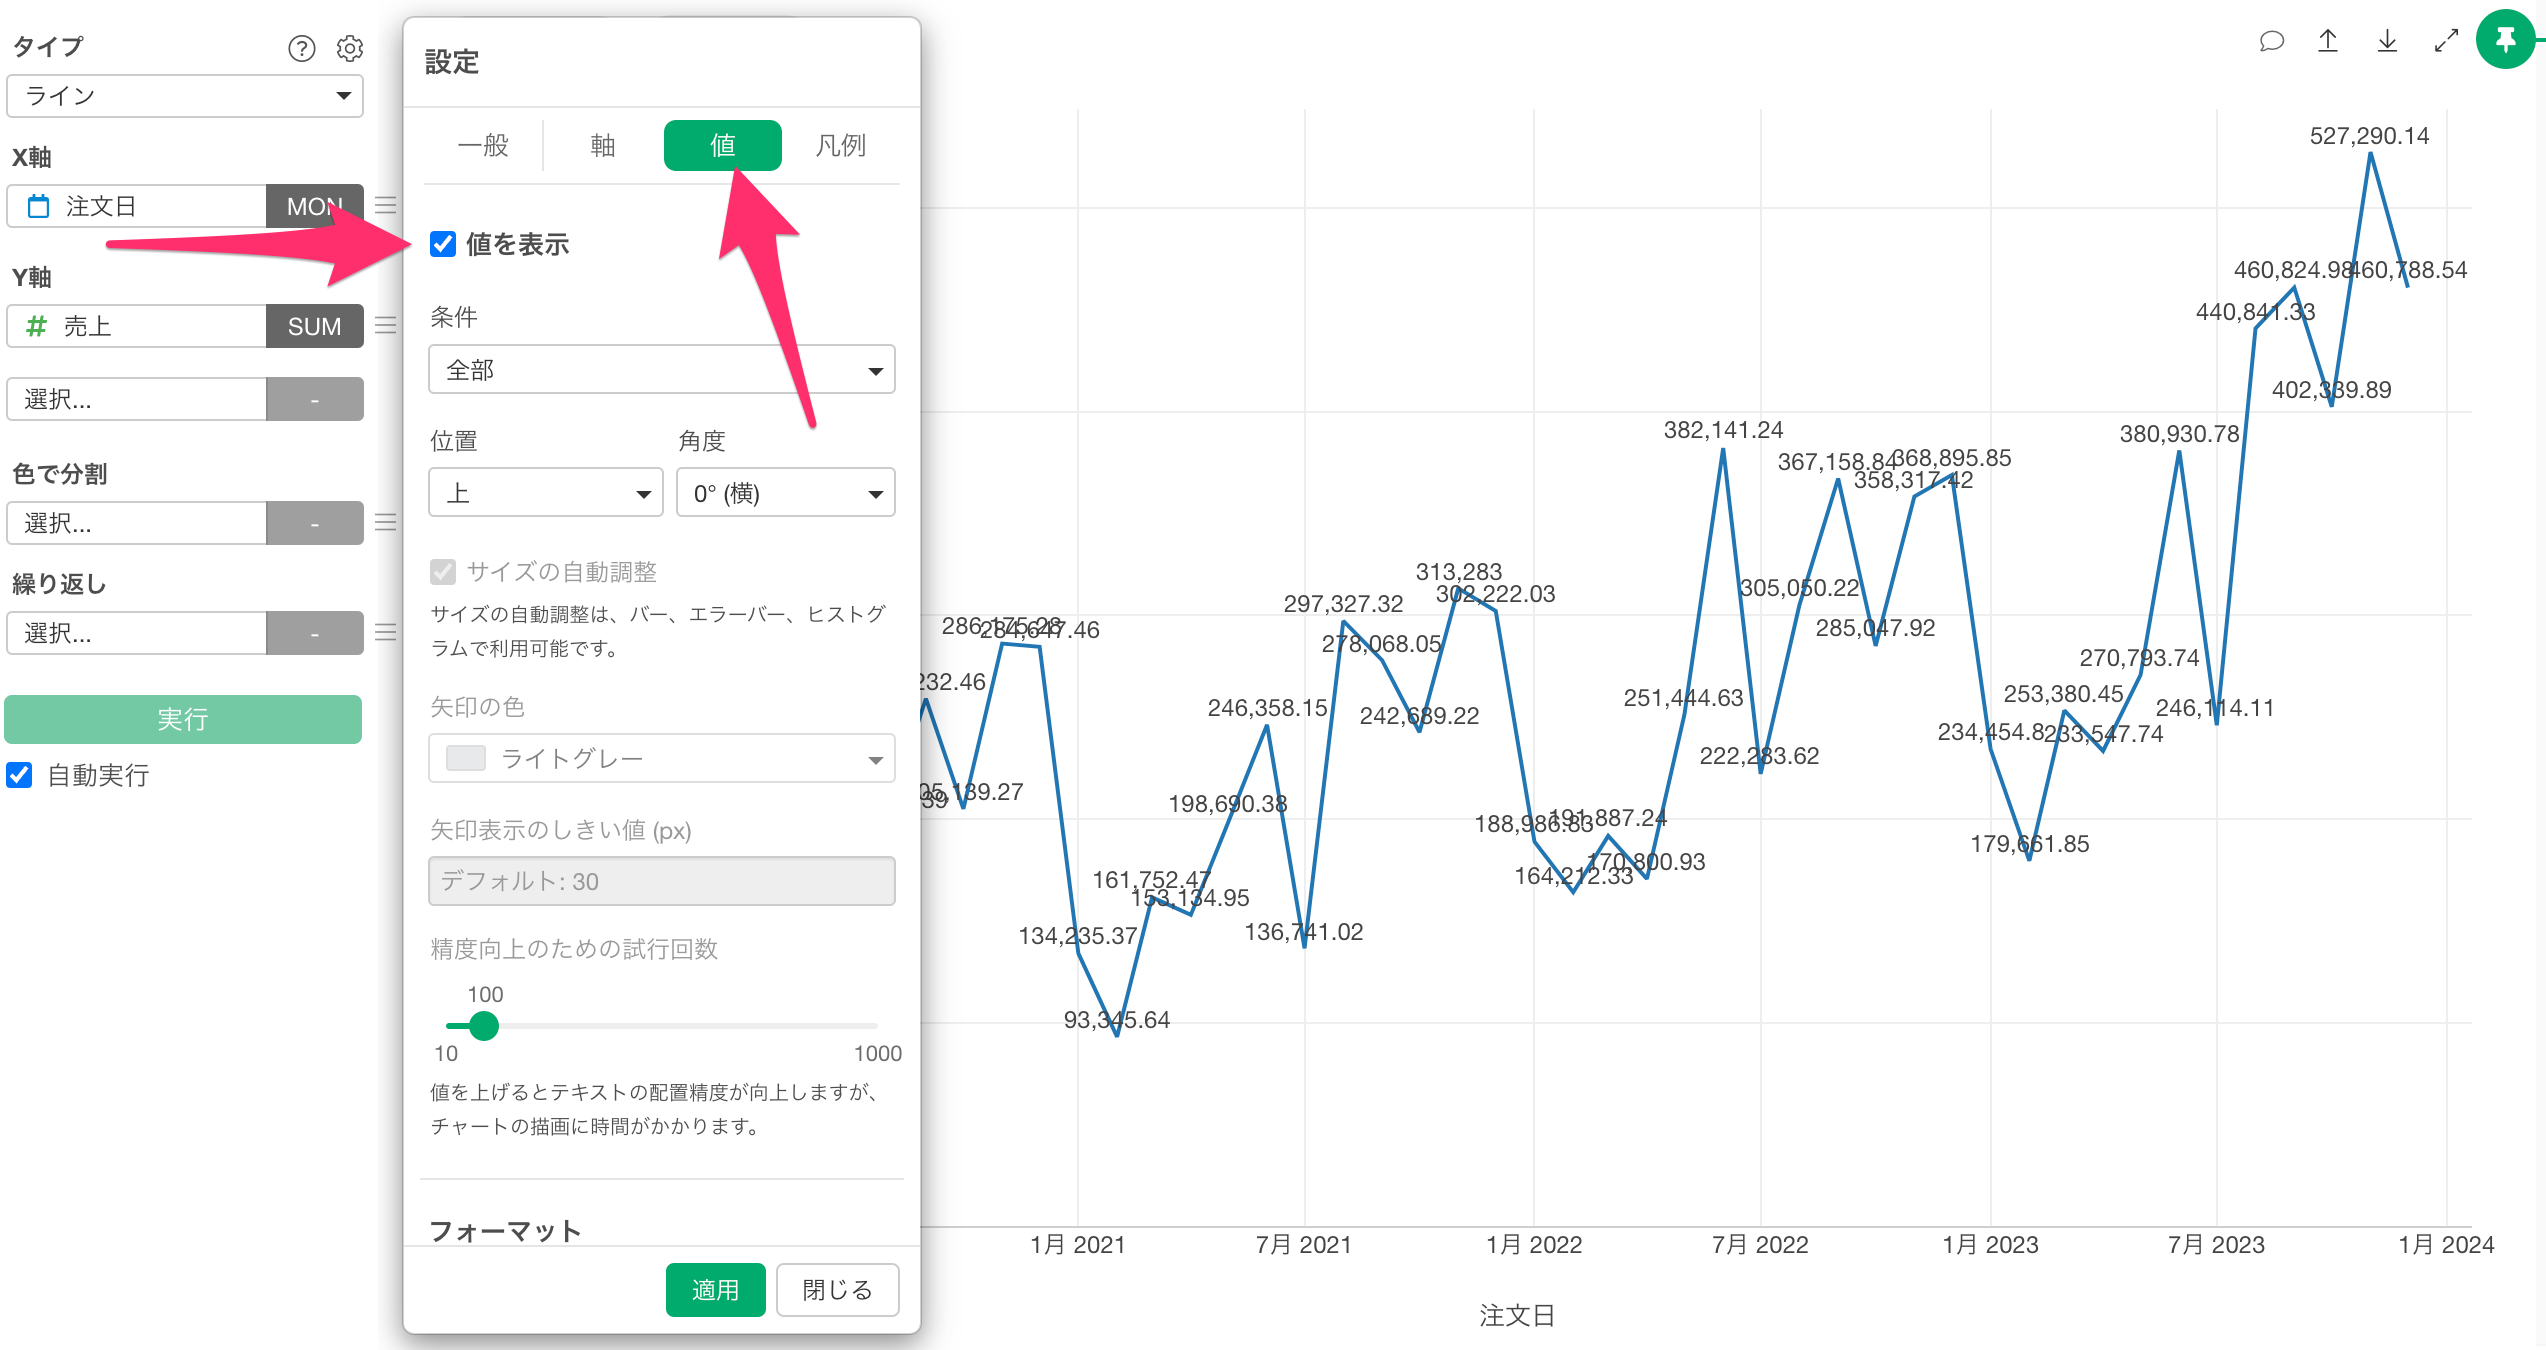This screenshot has height=1350, width=2546.
Task: Click the green pin icon
Action: pos(2505,40)
